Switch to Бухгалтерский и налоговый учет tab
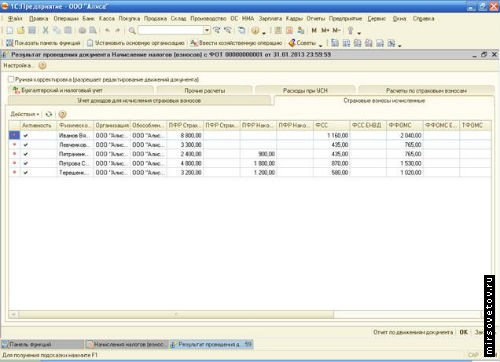 [81, 90]
